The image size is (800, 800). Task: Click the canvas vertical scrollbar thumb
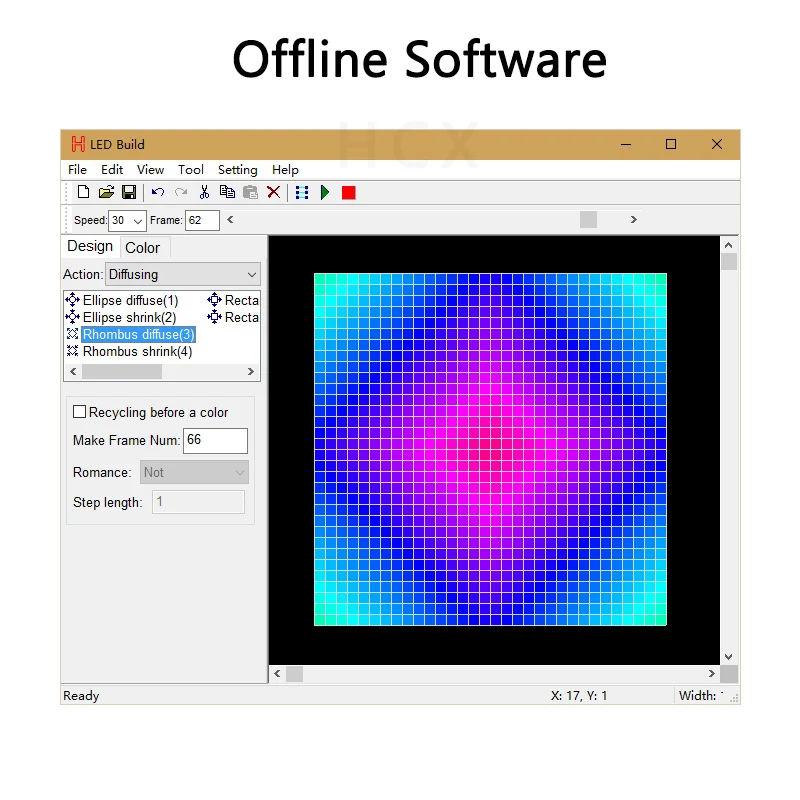coord(729,262)
